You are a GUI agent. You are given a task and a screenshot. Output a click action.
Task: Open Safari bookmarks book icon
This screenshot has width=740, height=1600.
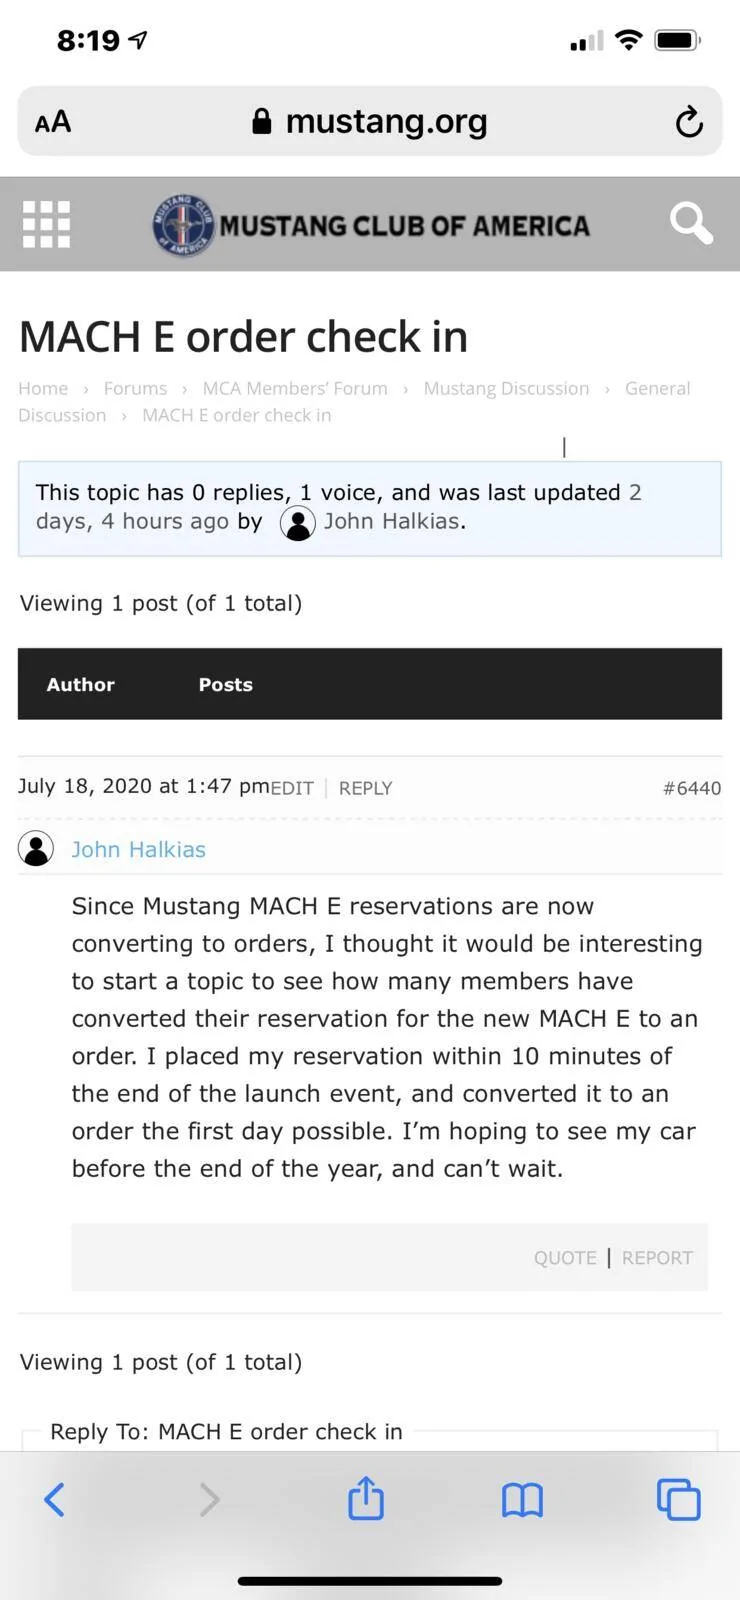(x=522, y=1500)
